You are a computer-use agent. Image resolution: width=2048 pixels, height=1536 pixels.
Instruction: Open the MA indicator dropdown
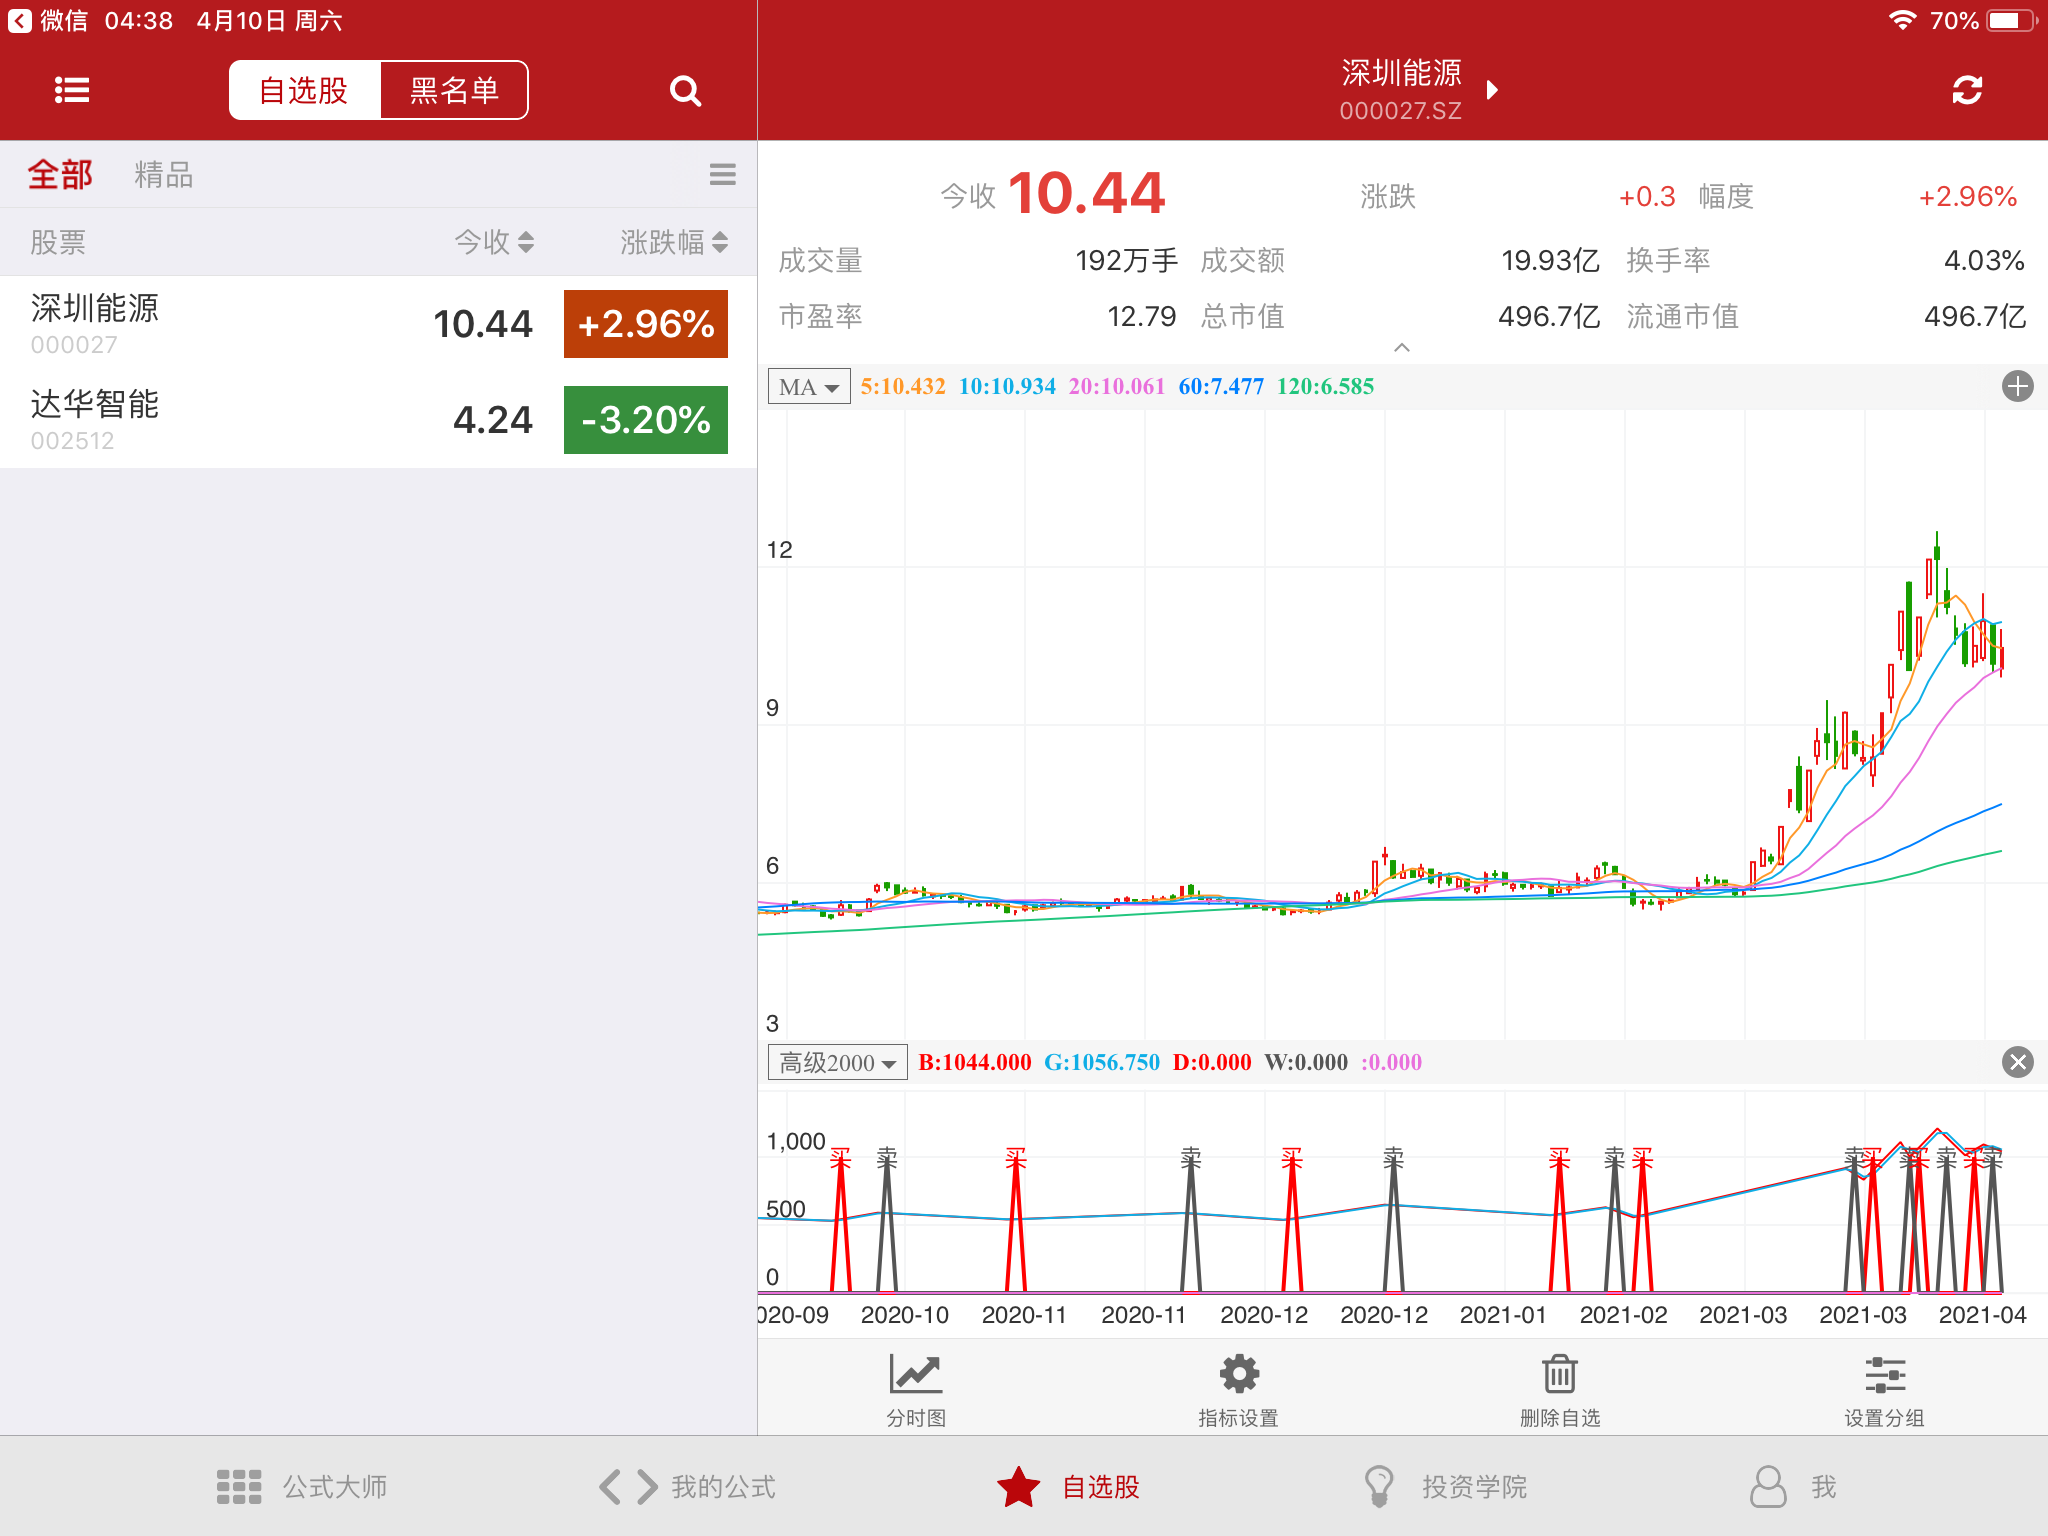[x=808, y=387]
